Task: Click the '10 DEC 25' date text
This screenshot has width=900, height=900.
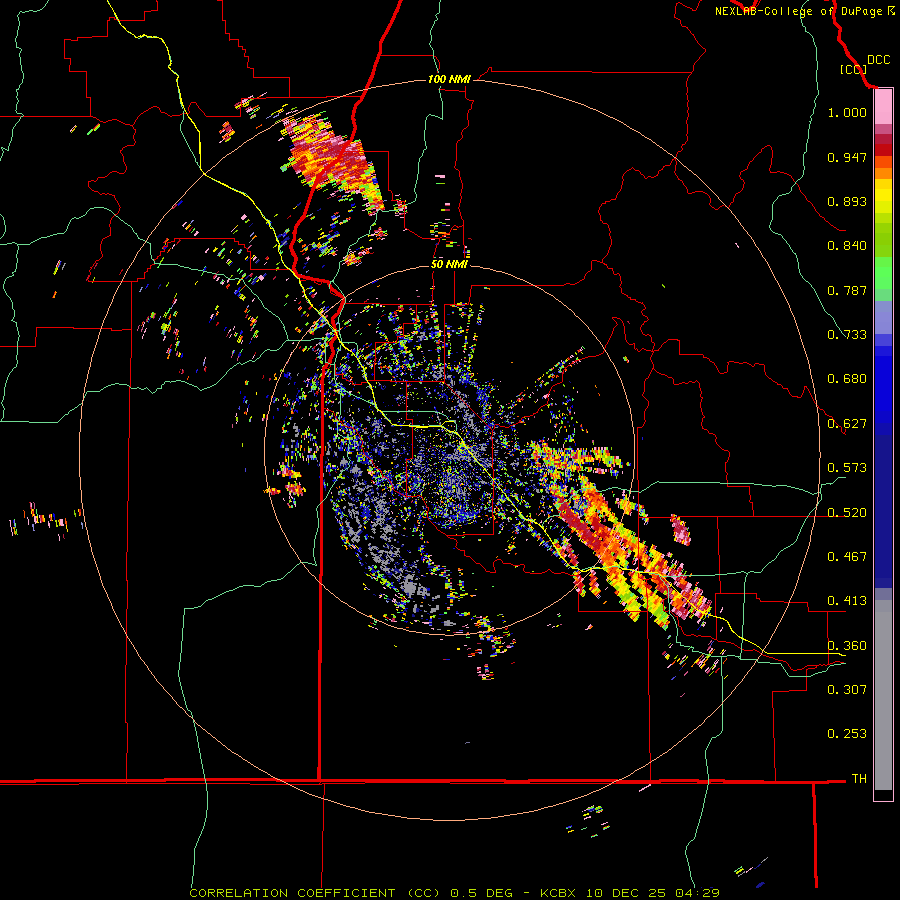Action: point(627,893)
